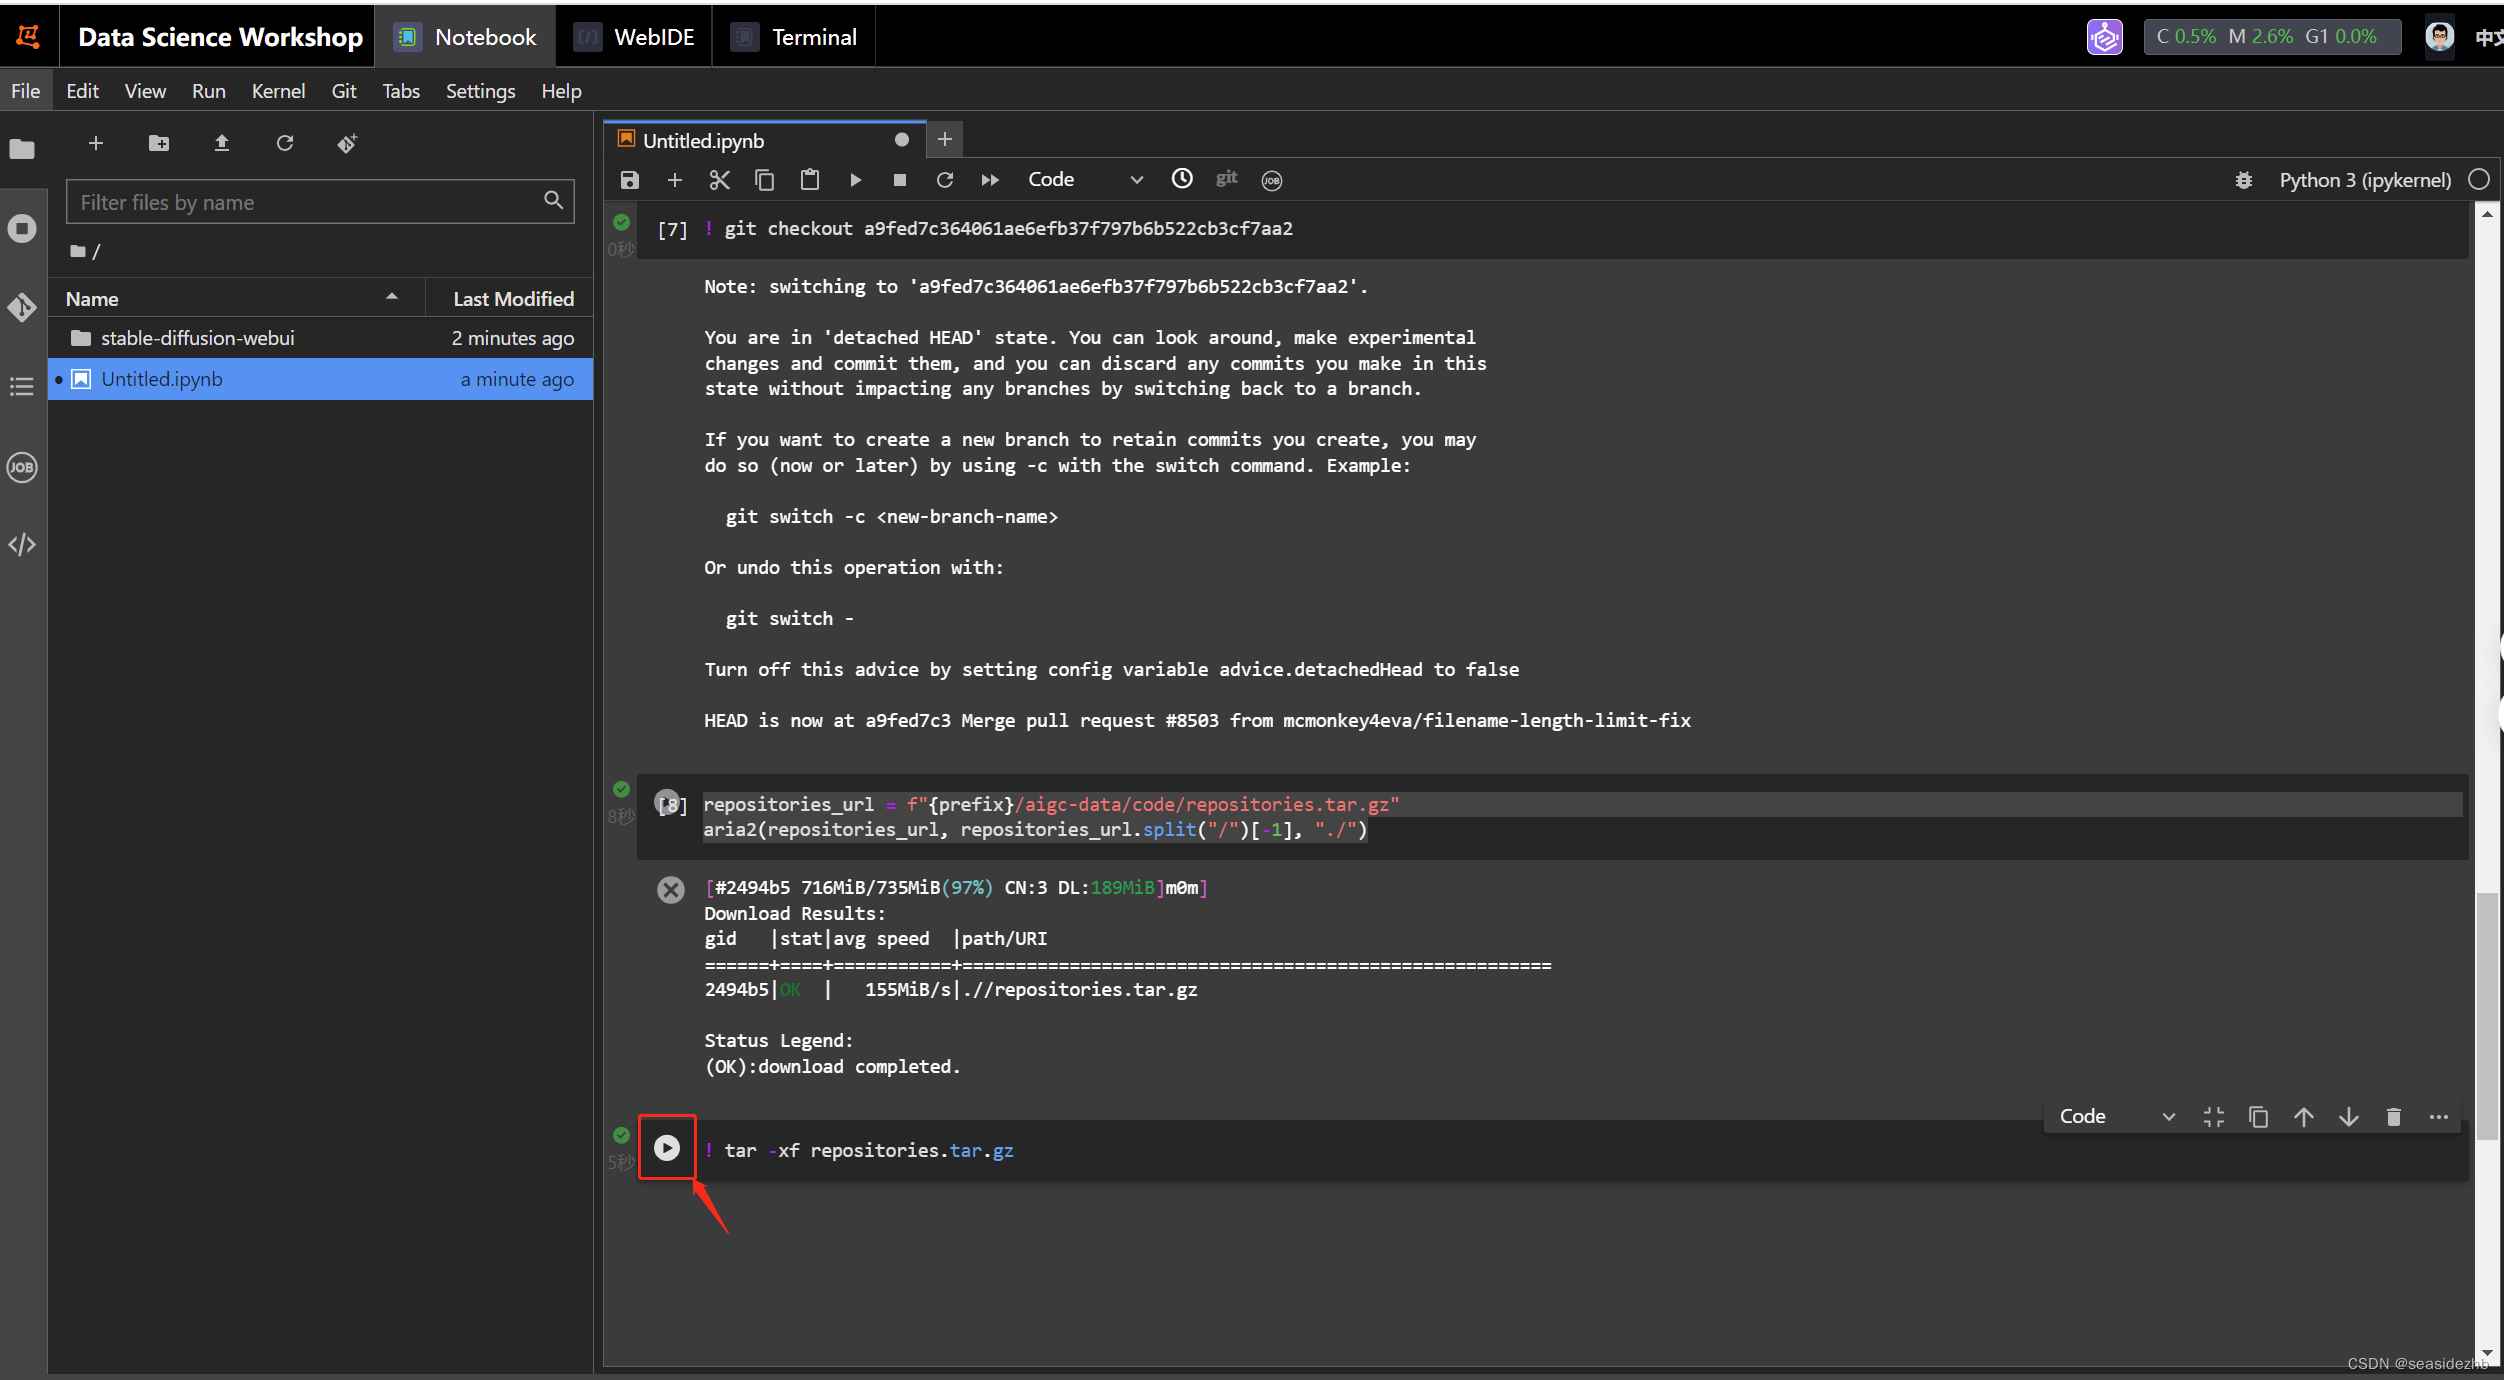Open stable-diffusion-webui folder

320,338
